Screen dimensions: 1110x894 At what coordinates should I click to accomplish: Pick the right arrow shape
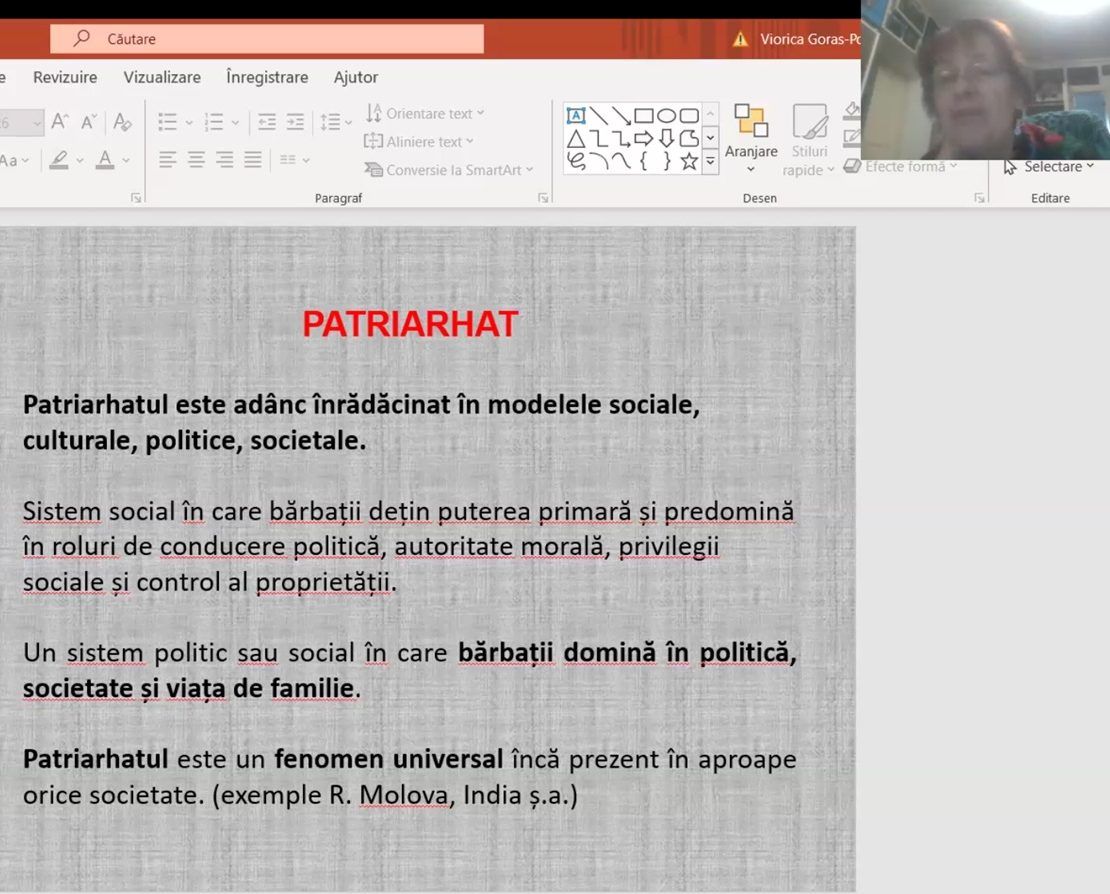tap(643, 138)
